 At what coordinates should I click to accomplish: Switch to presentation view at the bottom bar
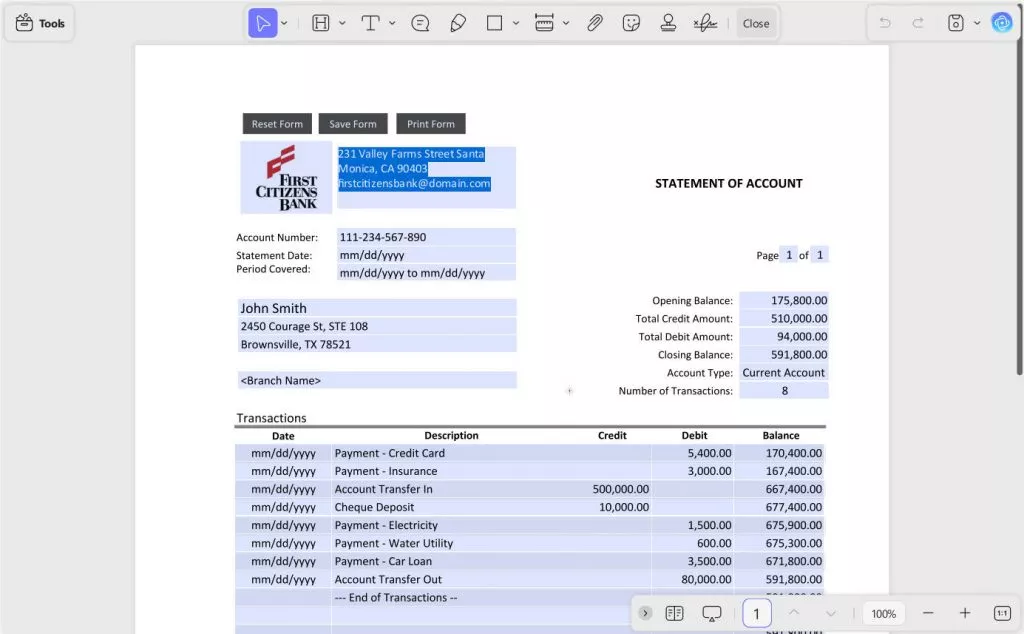tap(711, 613)
